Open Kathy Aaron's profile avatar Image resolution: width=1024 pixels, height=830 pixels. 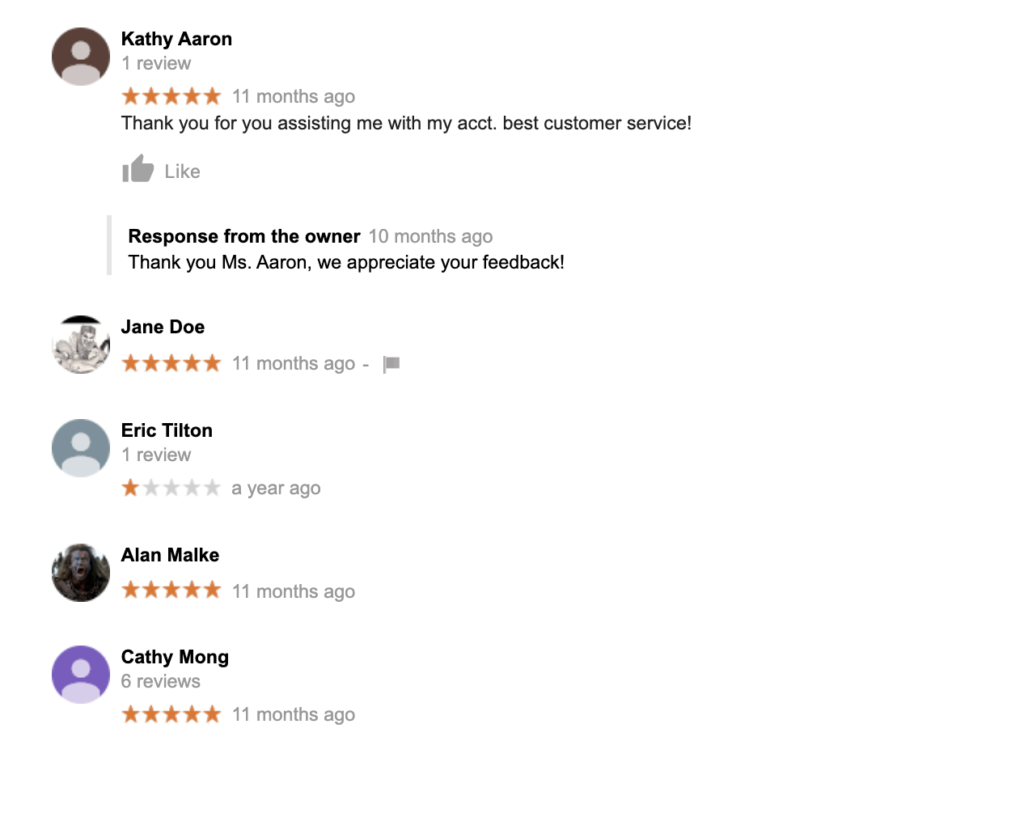tap(81, 56)
